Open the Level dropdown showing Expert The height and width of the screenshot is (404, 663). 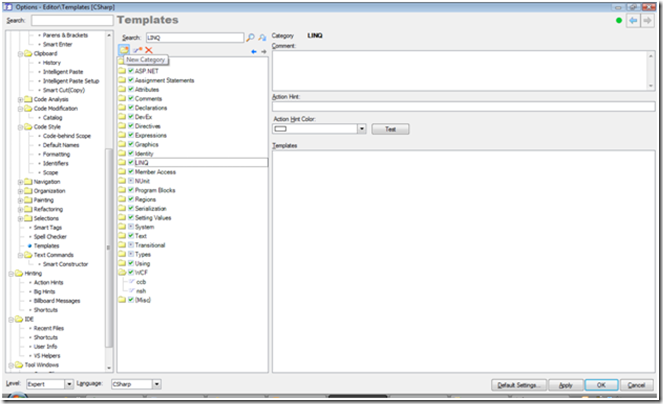(x=68, y=384)
